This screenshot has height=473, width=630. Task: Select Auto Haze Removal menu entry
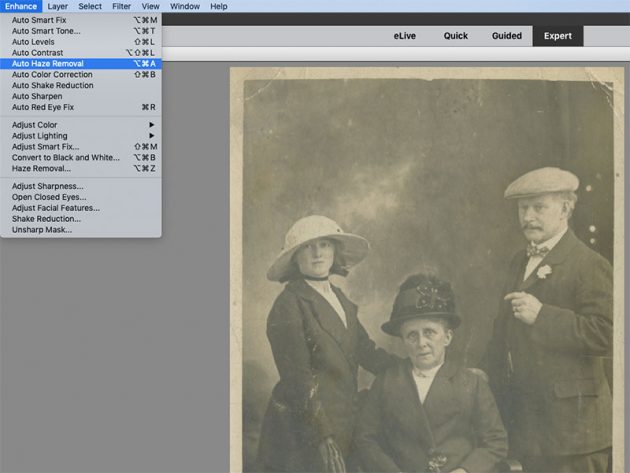coord(81,63)
